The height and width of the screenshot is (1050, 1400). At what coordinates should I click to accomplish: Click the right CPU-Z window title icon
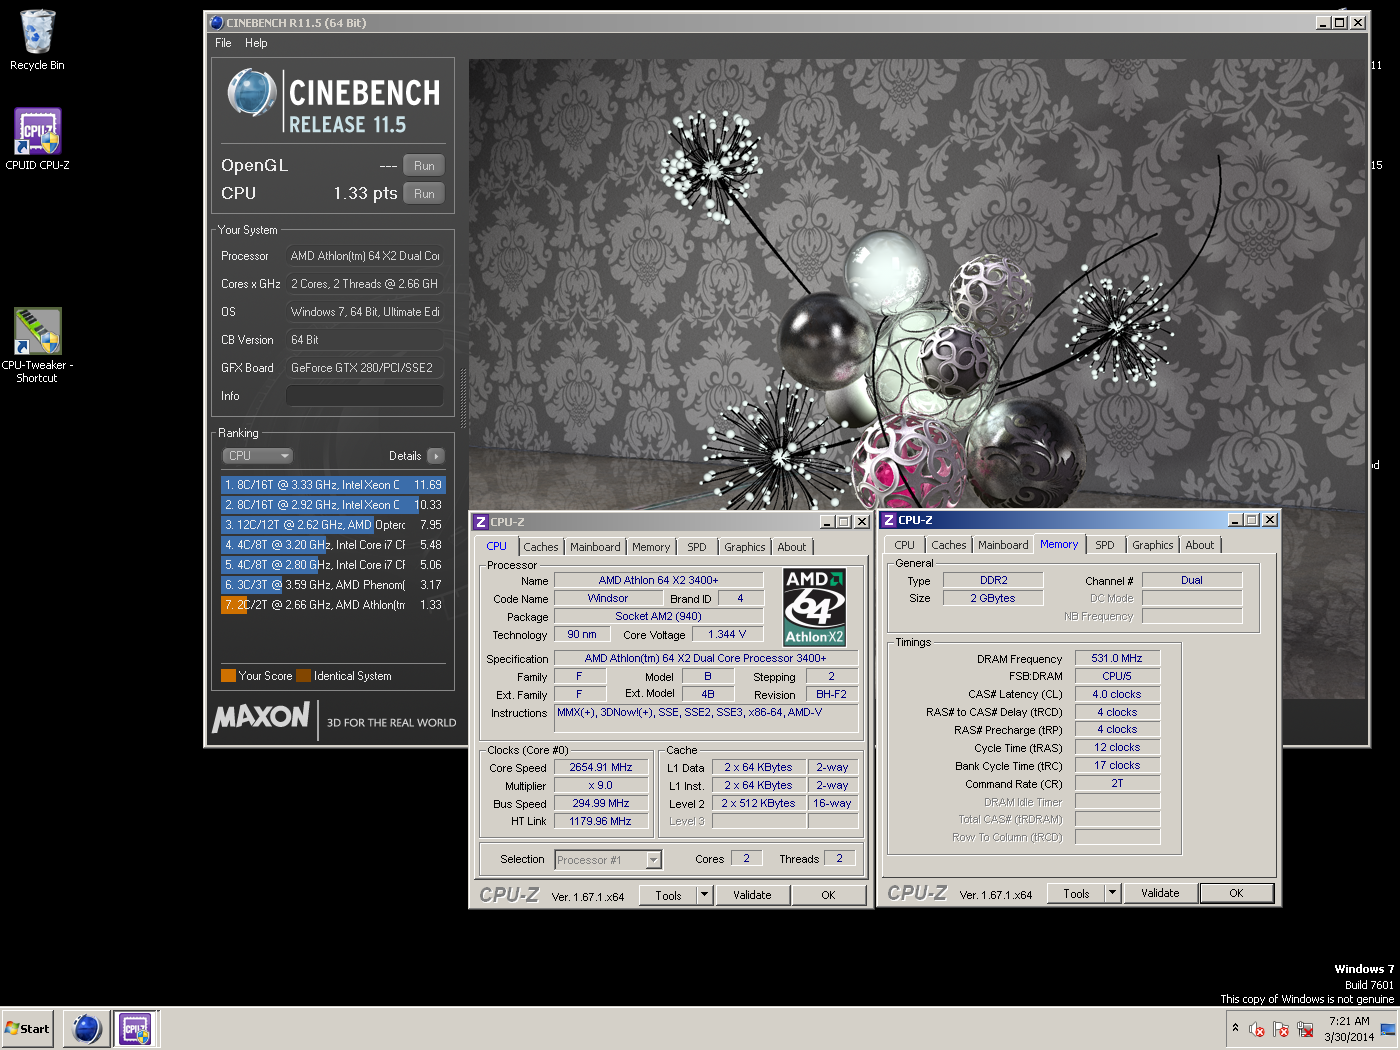[889, 520]
